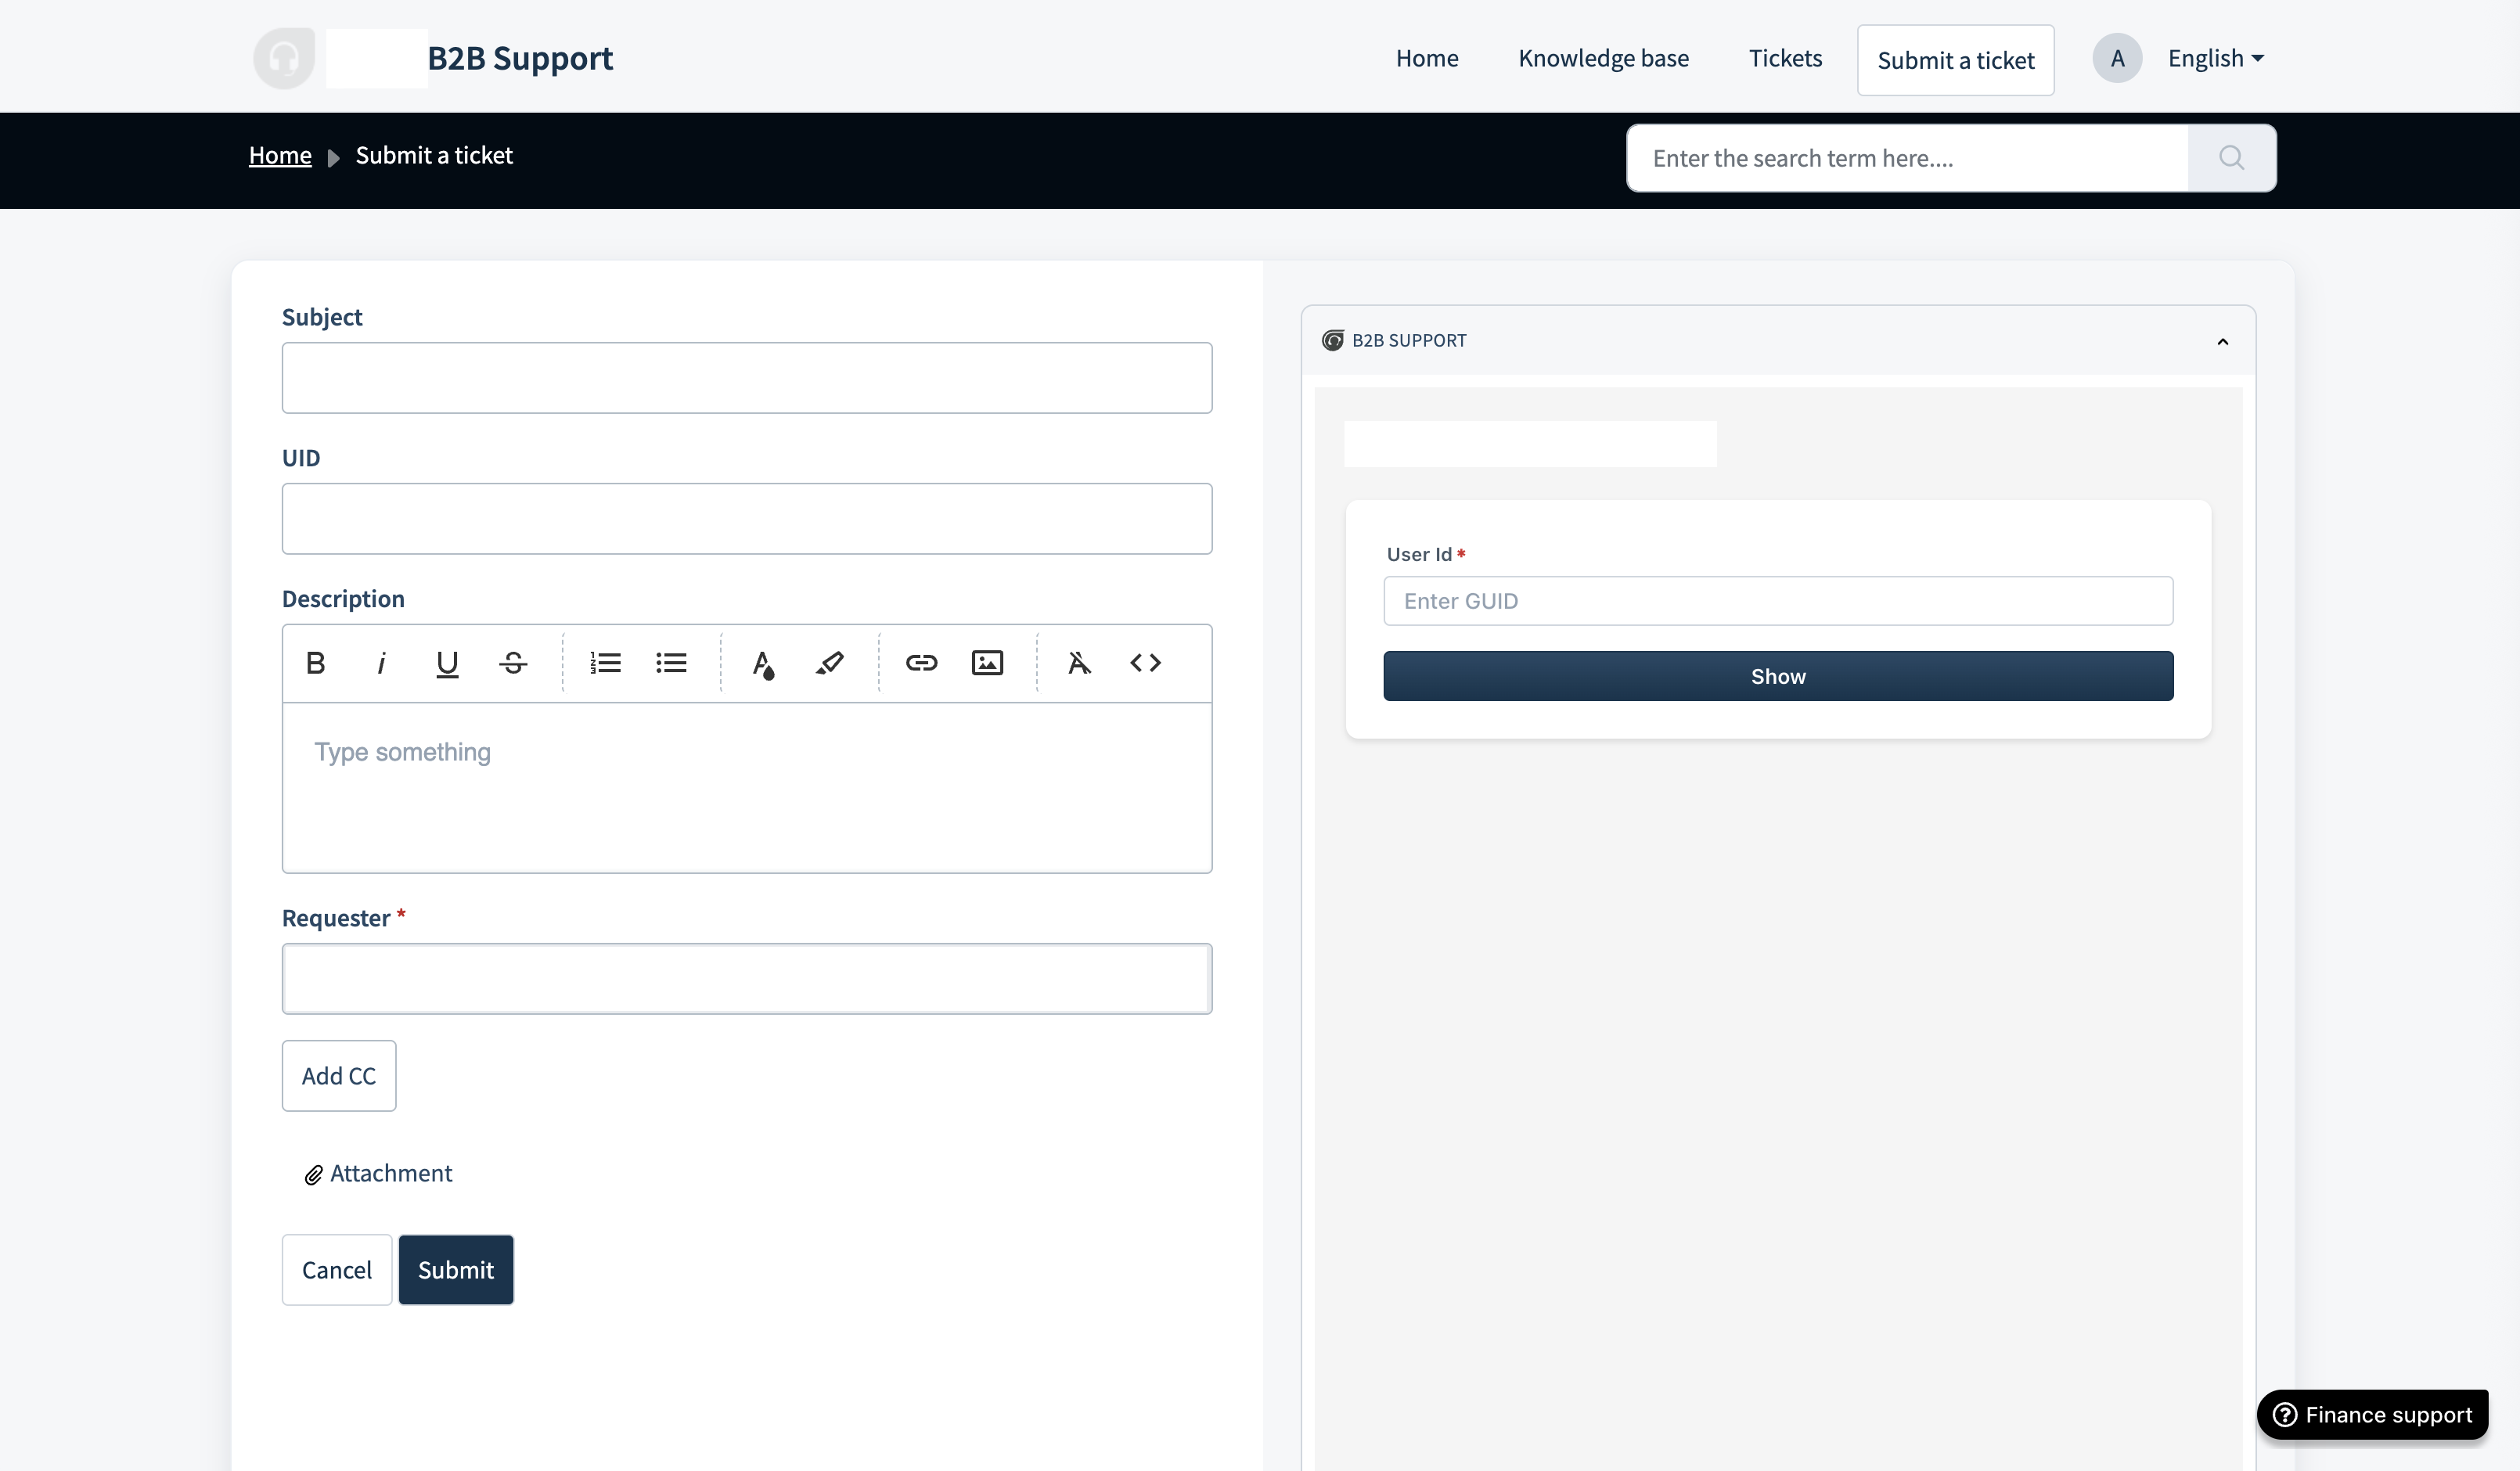The width and height of the screenshot is (2520, 1471).
Task: Toggle code view in the editor
Action: click(1145, 663)
